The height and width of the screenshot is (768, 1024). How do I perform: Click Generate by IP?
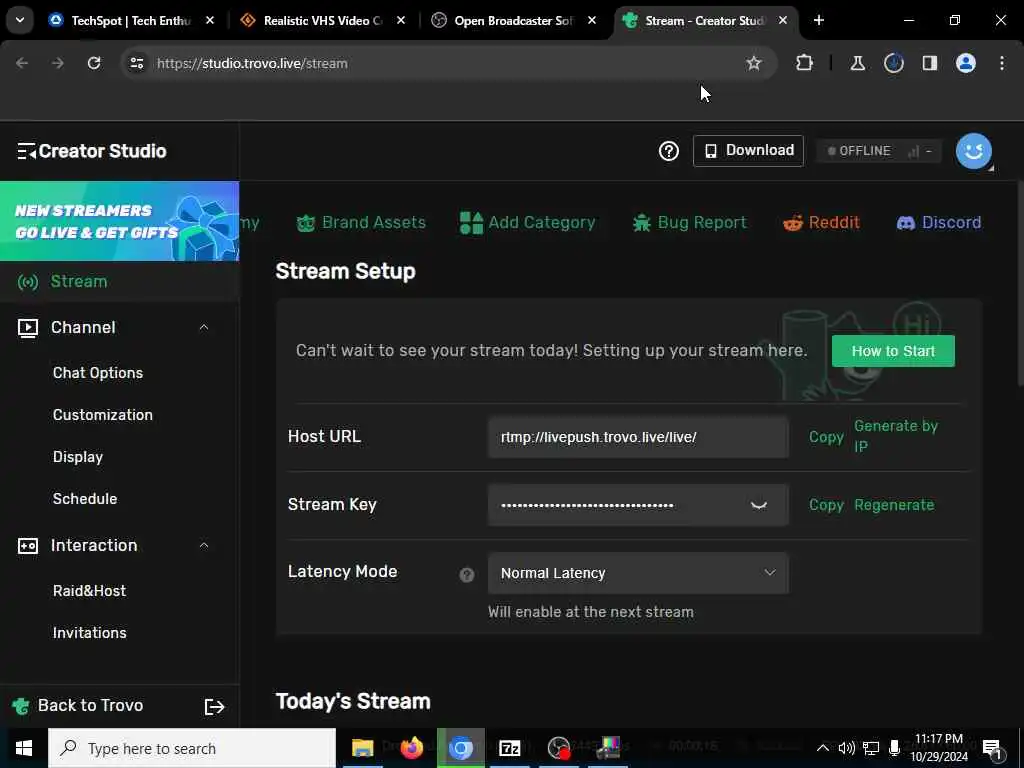(x=896, y=436)
